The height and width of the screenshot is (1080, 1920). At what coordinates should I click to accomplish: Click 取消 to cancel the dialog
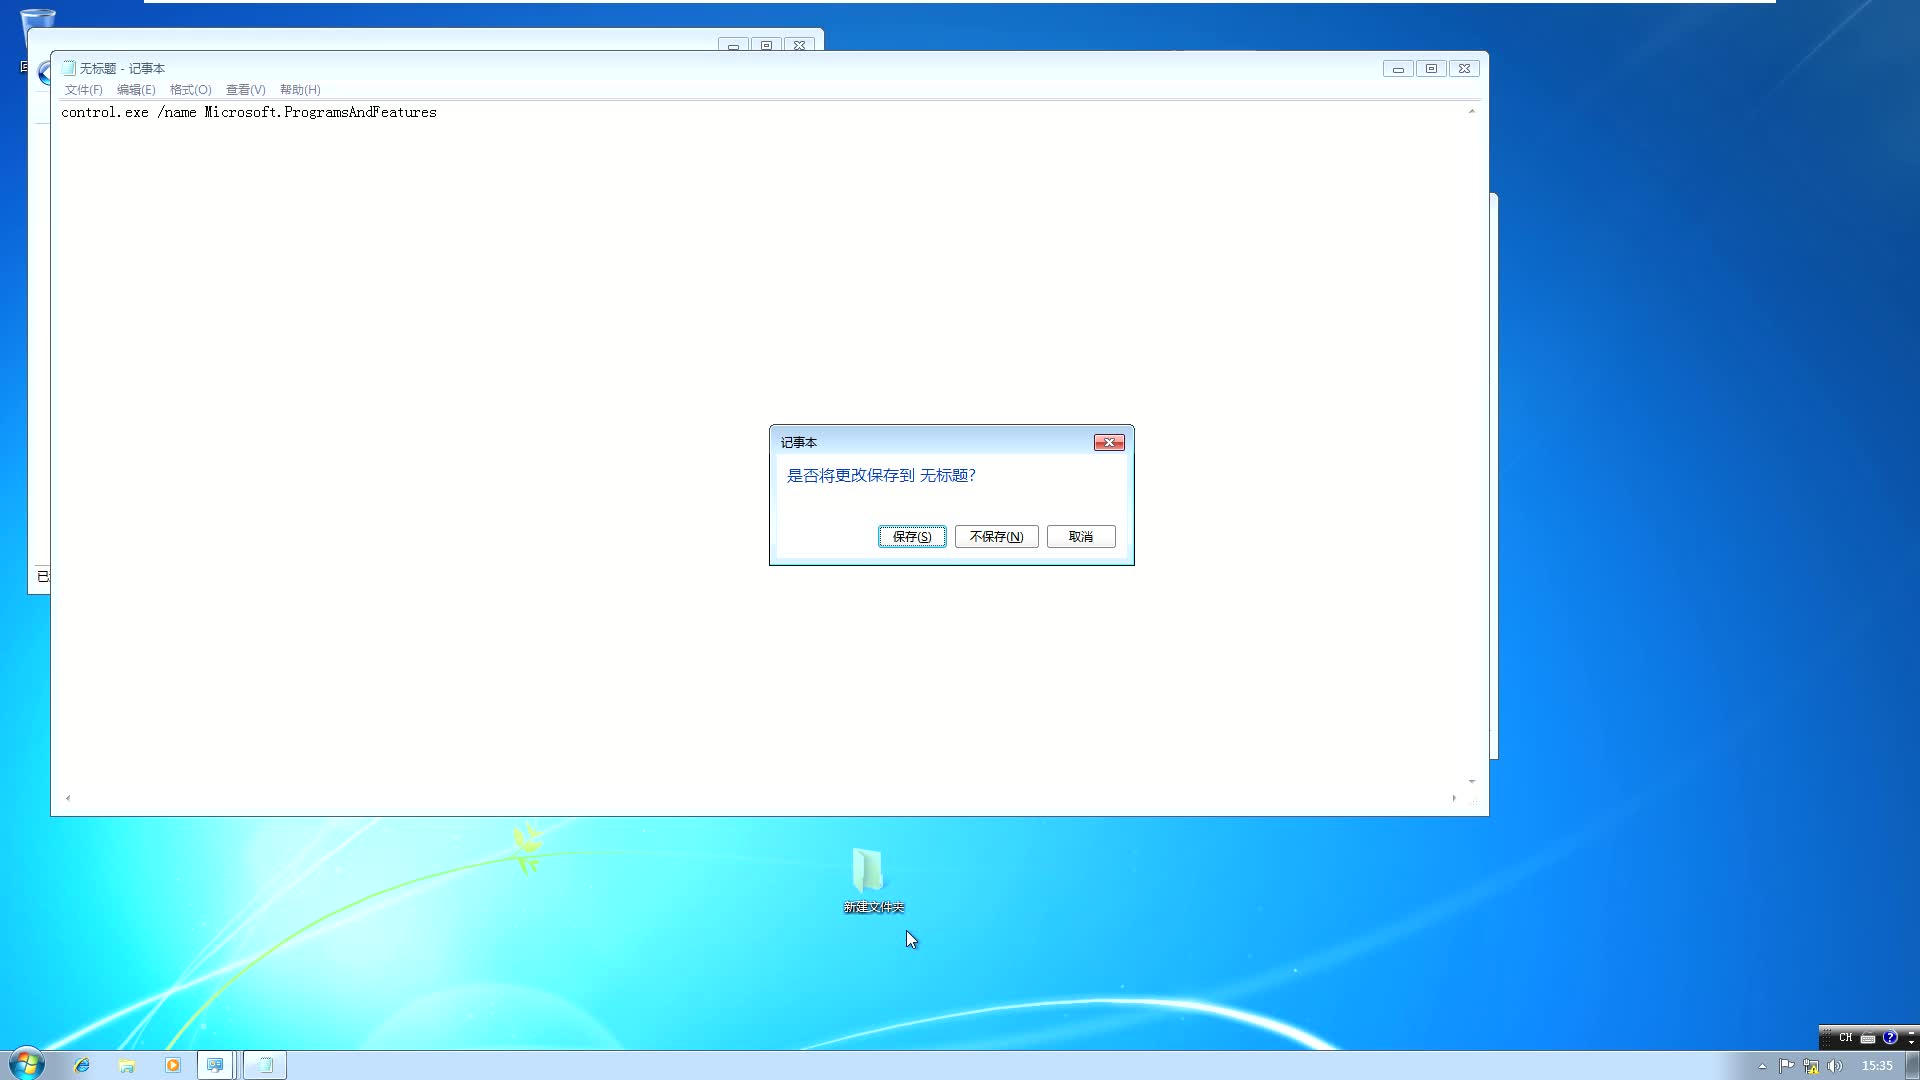[1081, 537]
